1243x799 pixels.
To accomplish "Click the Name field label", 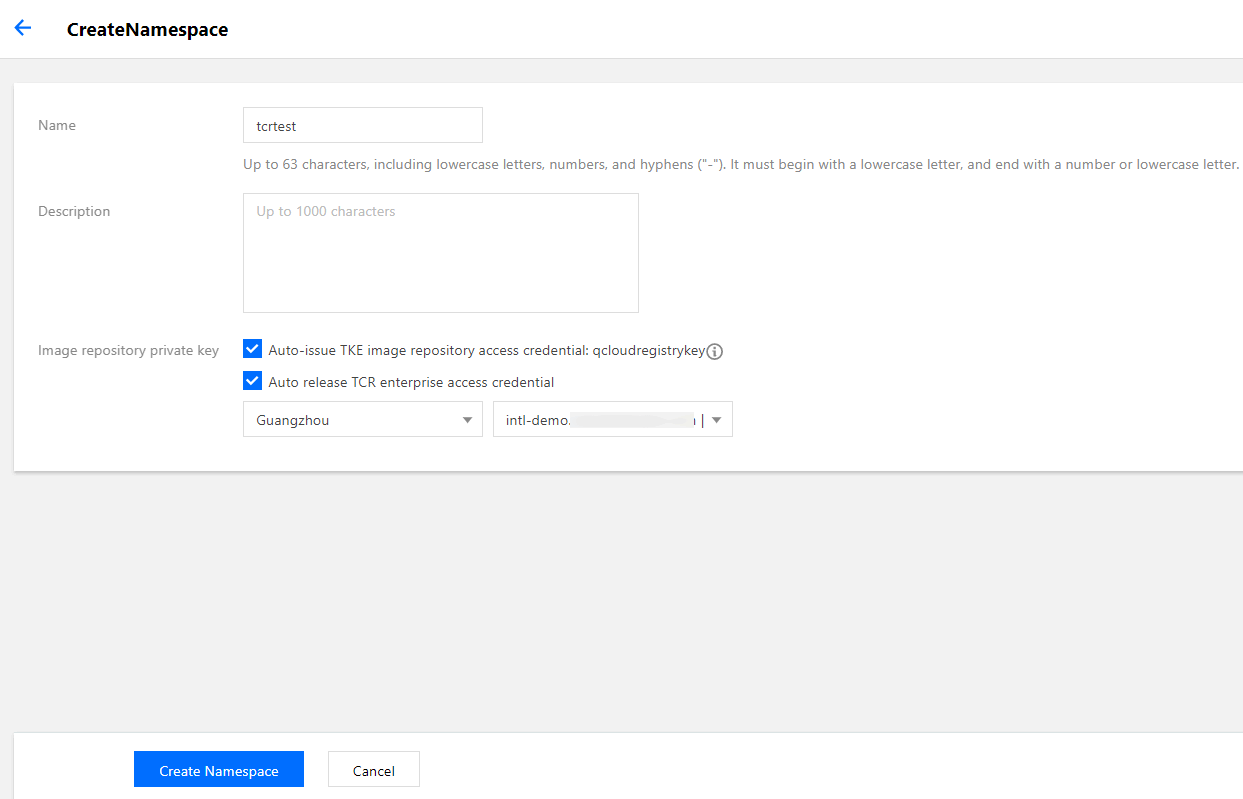I will pyautogui.click(x=57, y=126).
